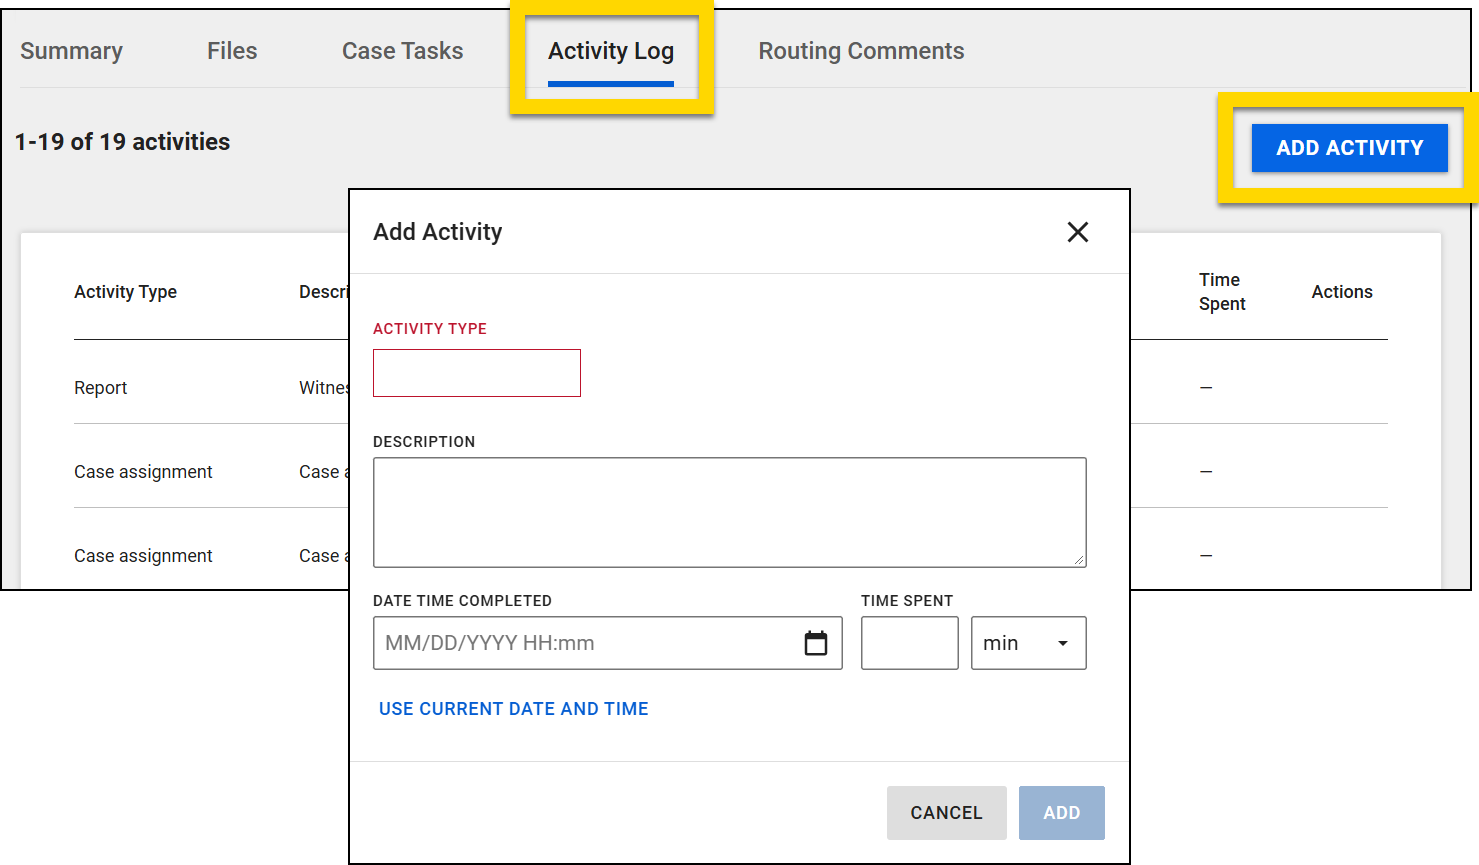Click inside the Description text area
Image resolution: width=1479 pixels, height=865 pixels.
click(729, 511)
